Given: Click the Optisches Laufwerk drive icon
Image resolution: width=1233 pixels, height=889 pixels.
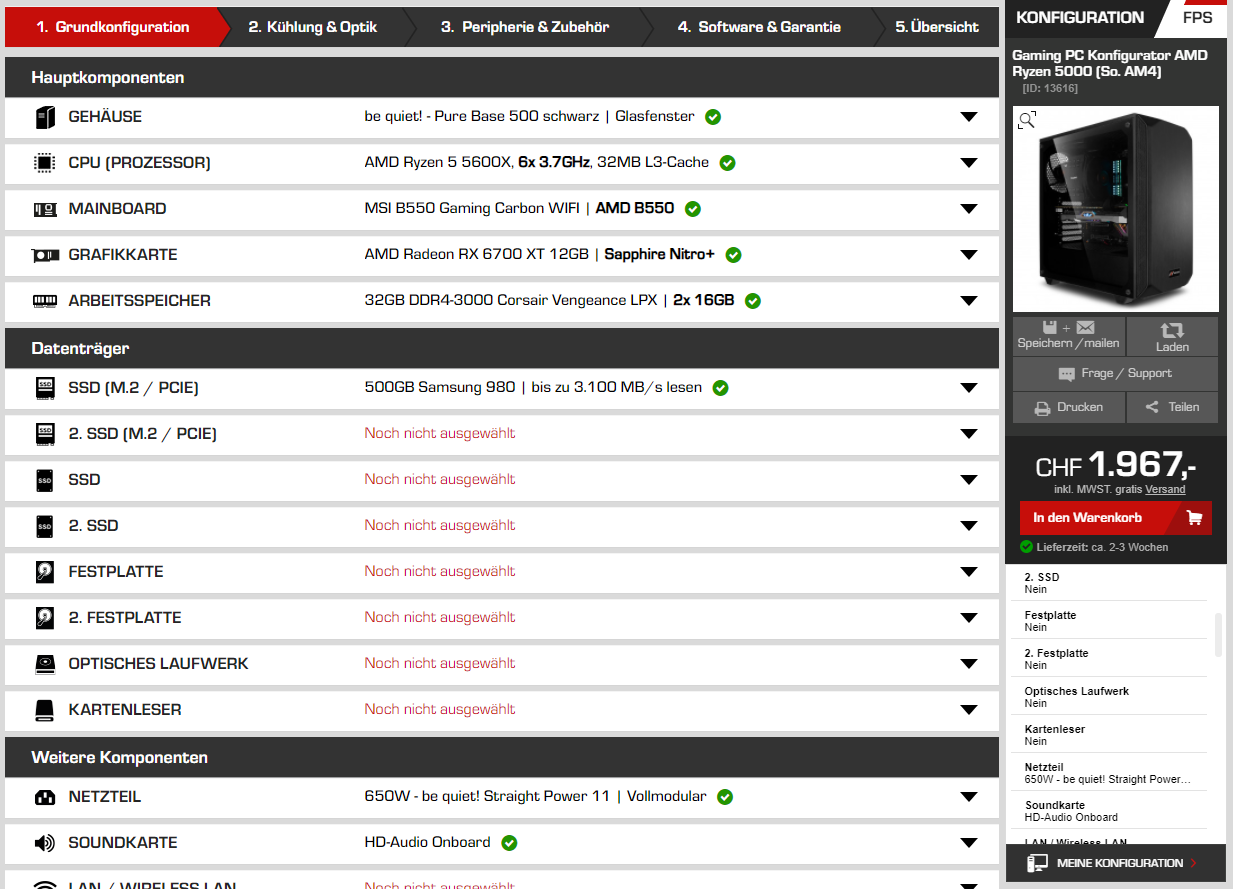Looking at the screenshot, I should click(45, 664).
